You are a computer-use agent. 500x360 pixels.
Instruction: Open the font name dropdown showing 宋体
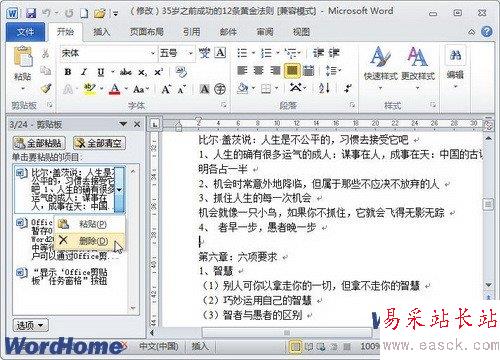point(153,53)
